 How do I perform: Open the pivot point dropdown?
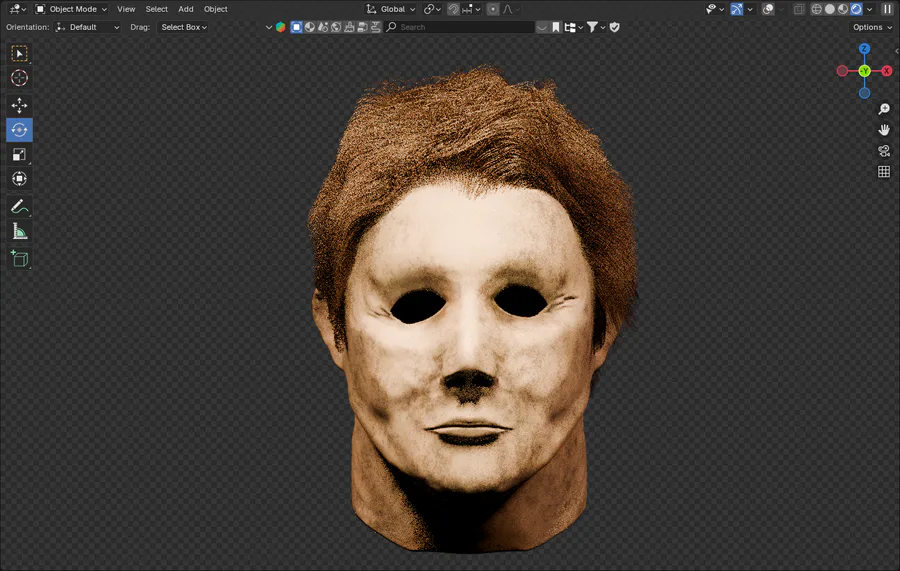[x=432, y=9]
